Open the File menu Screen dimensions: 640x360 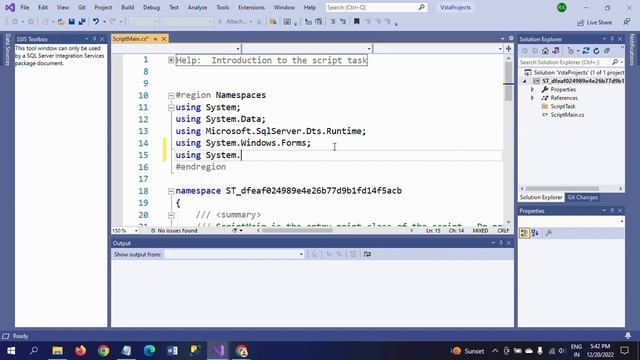click(x=24, y=7)
